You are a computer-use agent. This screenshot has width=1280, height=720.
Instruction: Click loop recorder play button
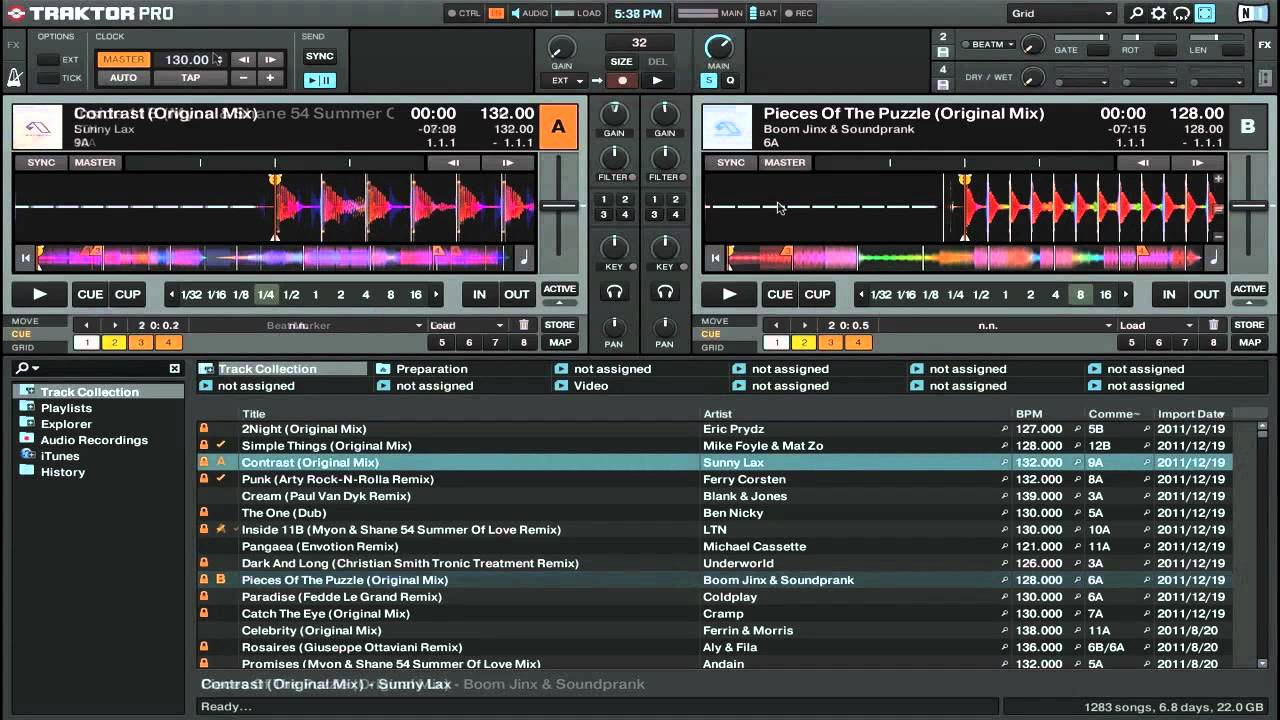657,81
